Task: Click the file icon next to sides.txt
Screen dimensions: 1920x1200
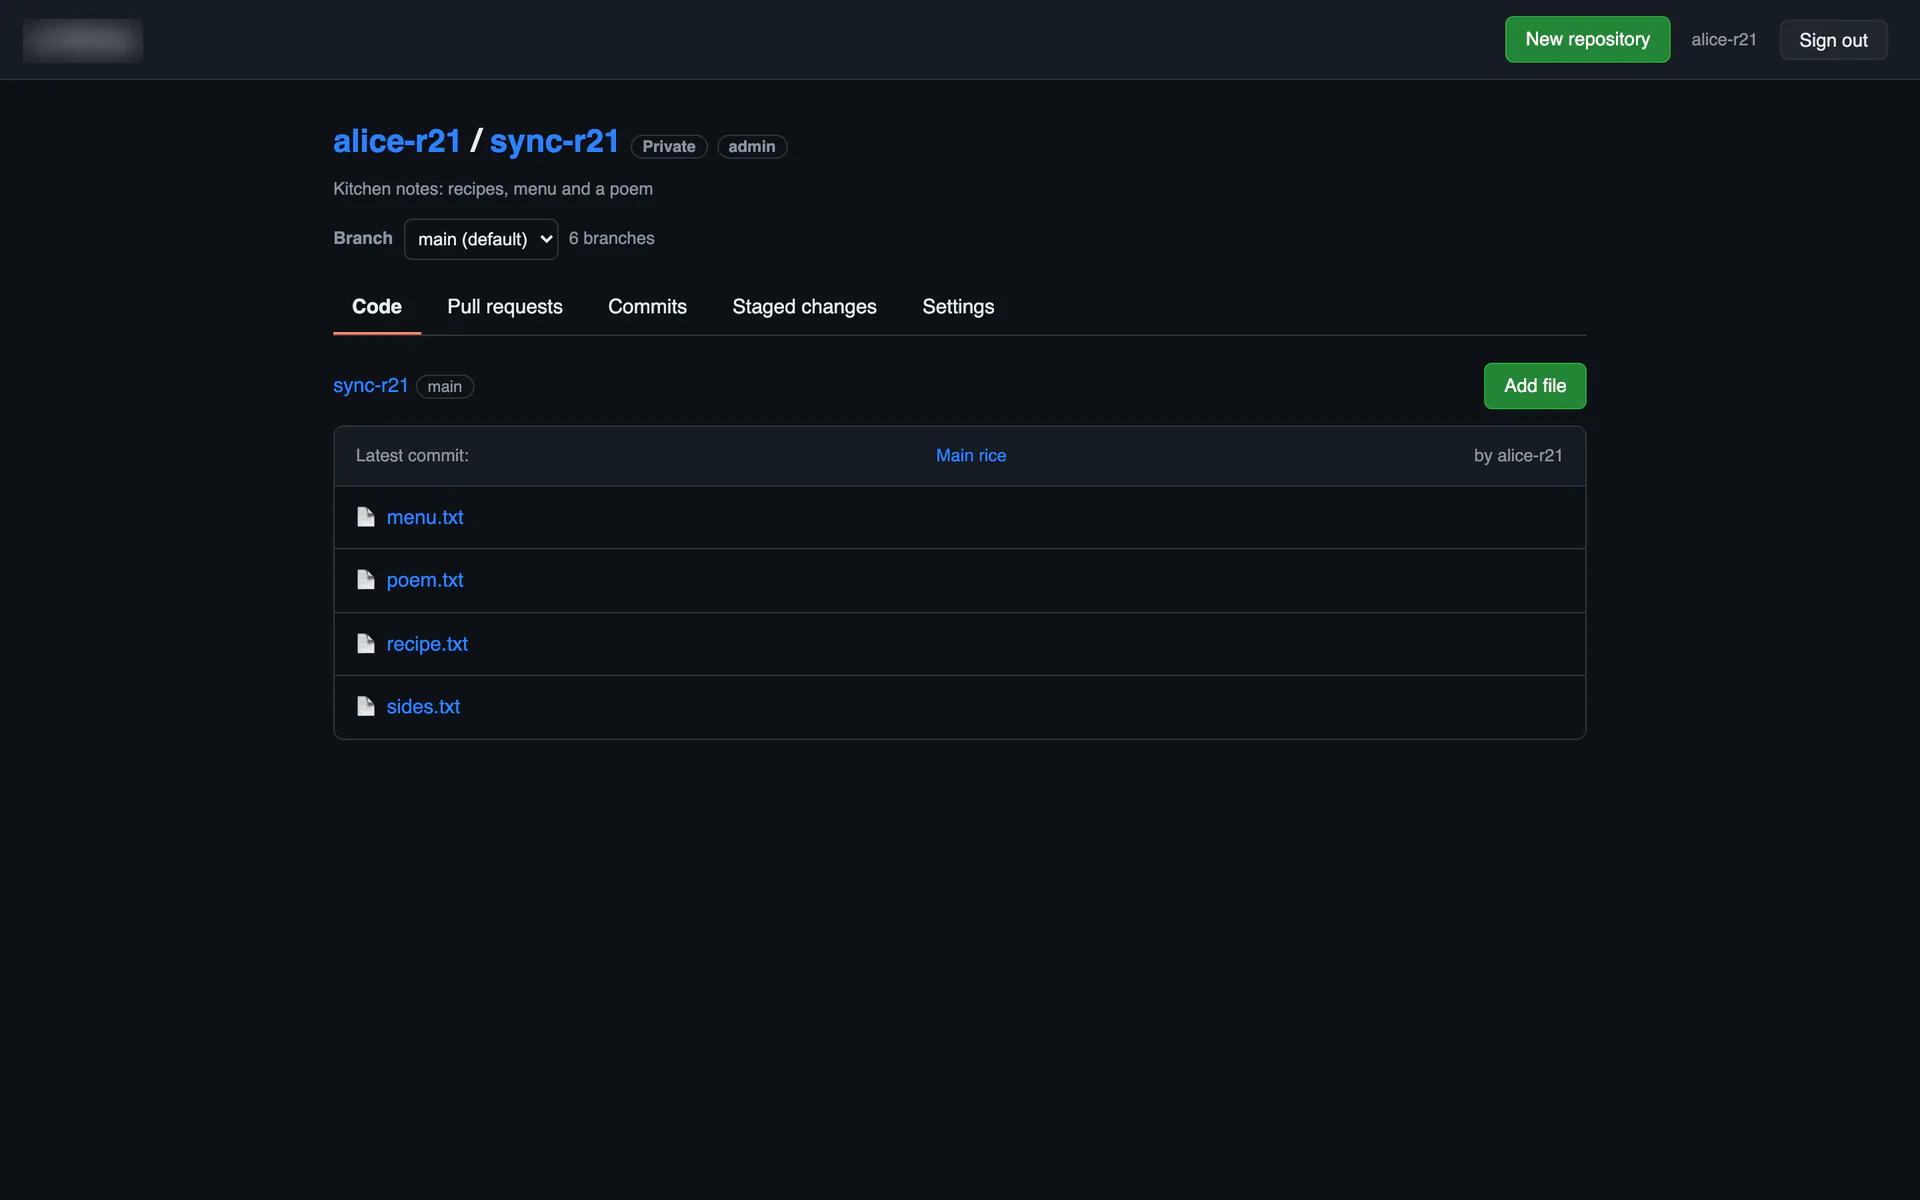Action: pyautogui.click(x=366, y=706)
